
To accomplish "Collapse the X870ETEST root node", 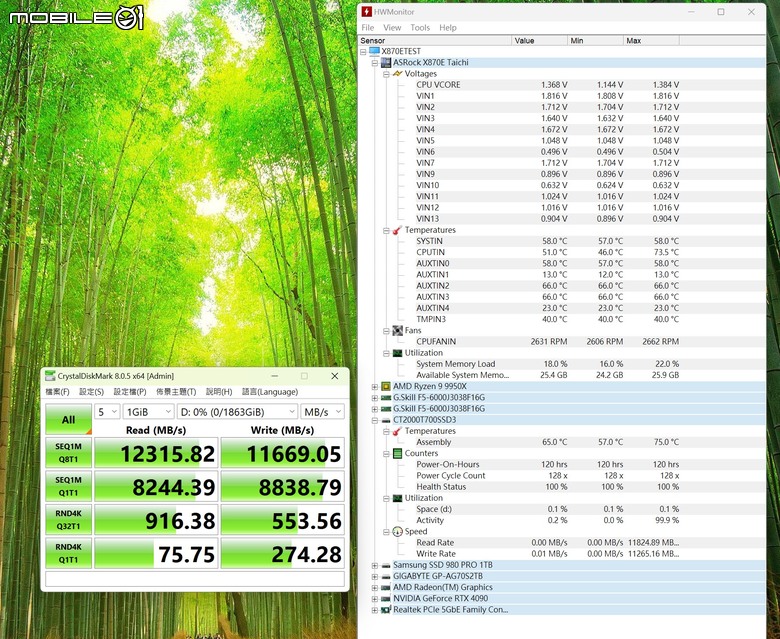I will point(363,51).
